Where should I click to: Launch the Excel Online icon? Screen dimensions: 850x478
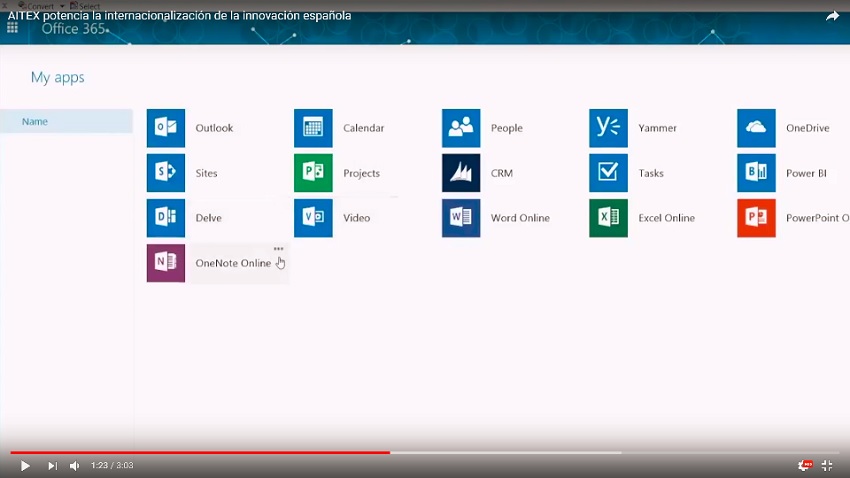coord(608,218)
